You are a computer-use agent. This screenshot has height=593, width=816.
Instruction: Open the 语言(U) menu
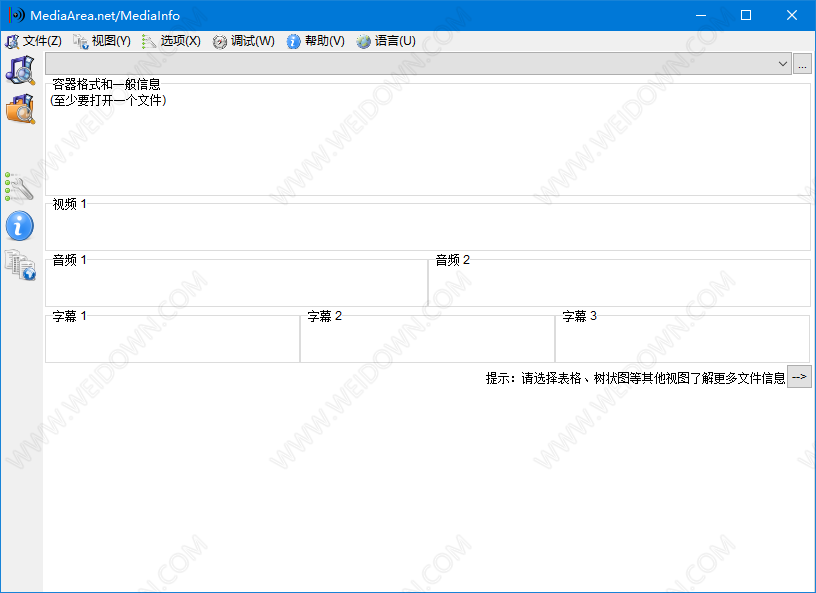[386, 41]
